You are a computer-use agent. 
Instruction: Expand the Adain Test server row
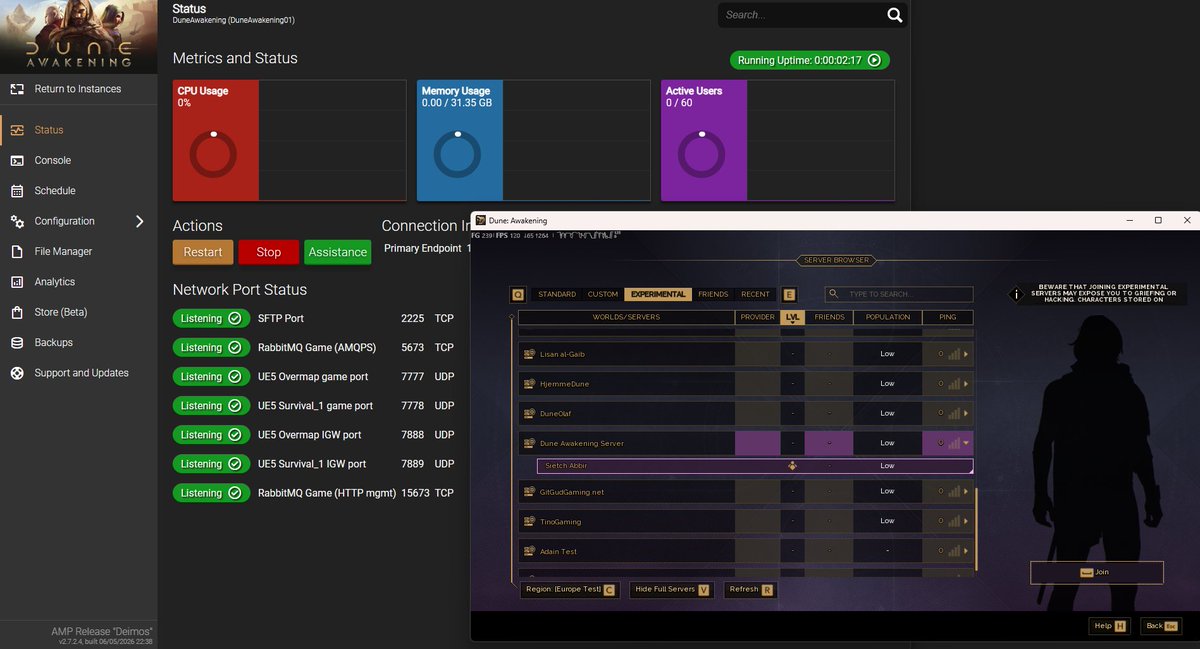coord(966,551)
